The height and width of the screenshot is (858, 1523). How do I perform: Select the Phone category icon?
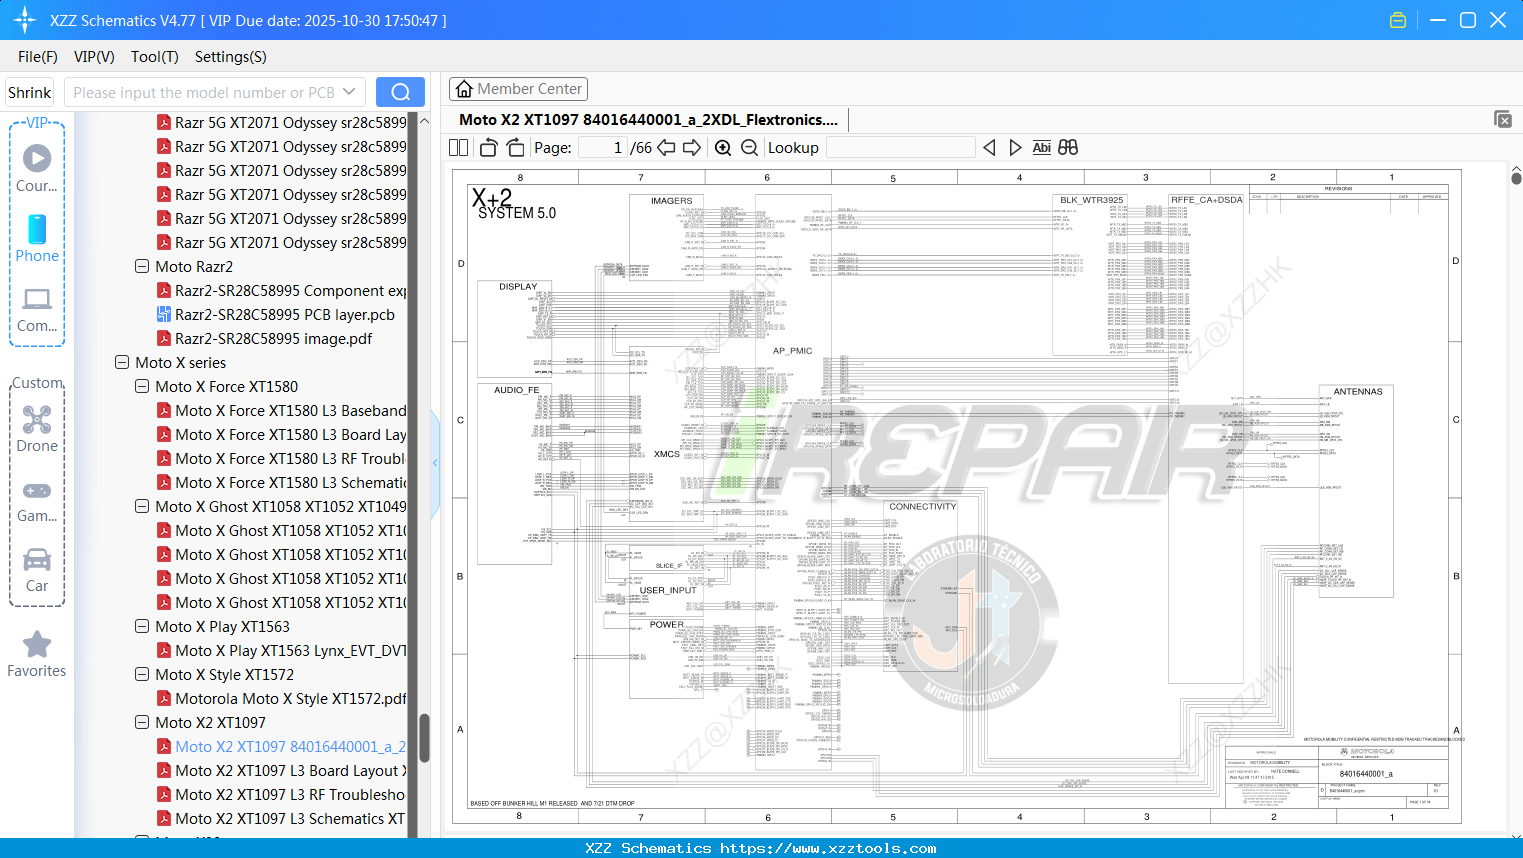pyautogui.click(x=37, y=238)
